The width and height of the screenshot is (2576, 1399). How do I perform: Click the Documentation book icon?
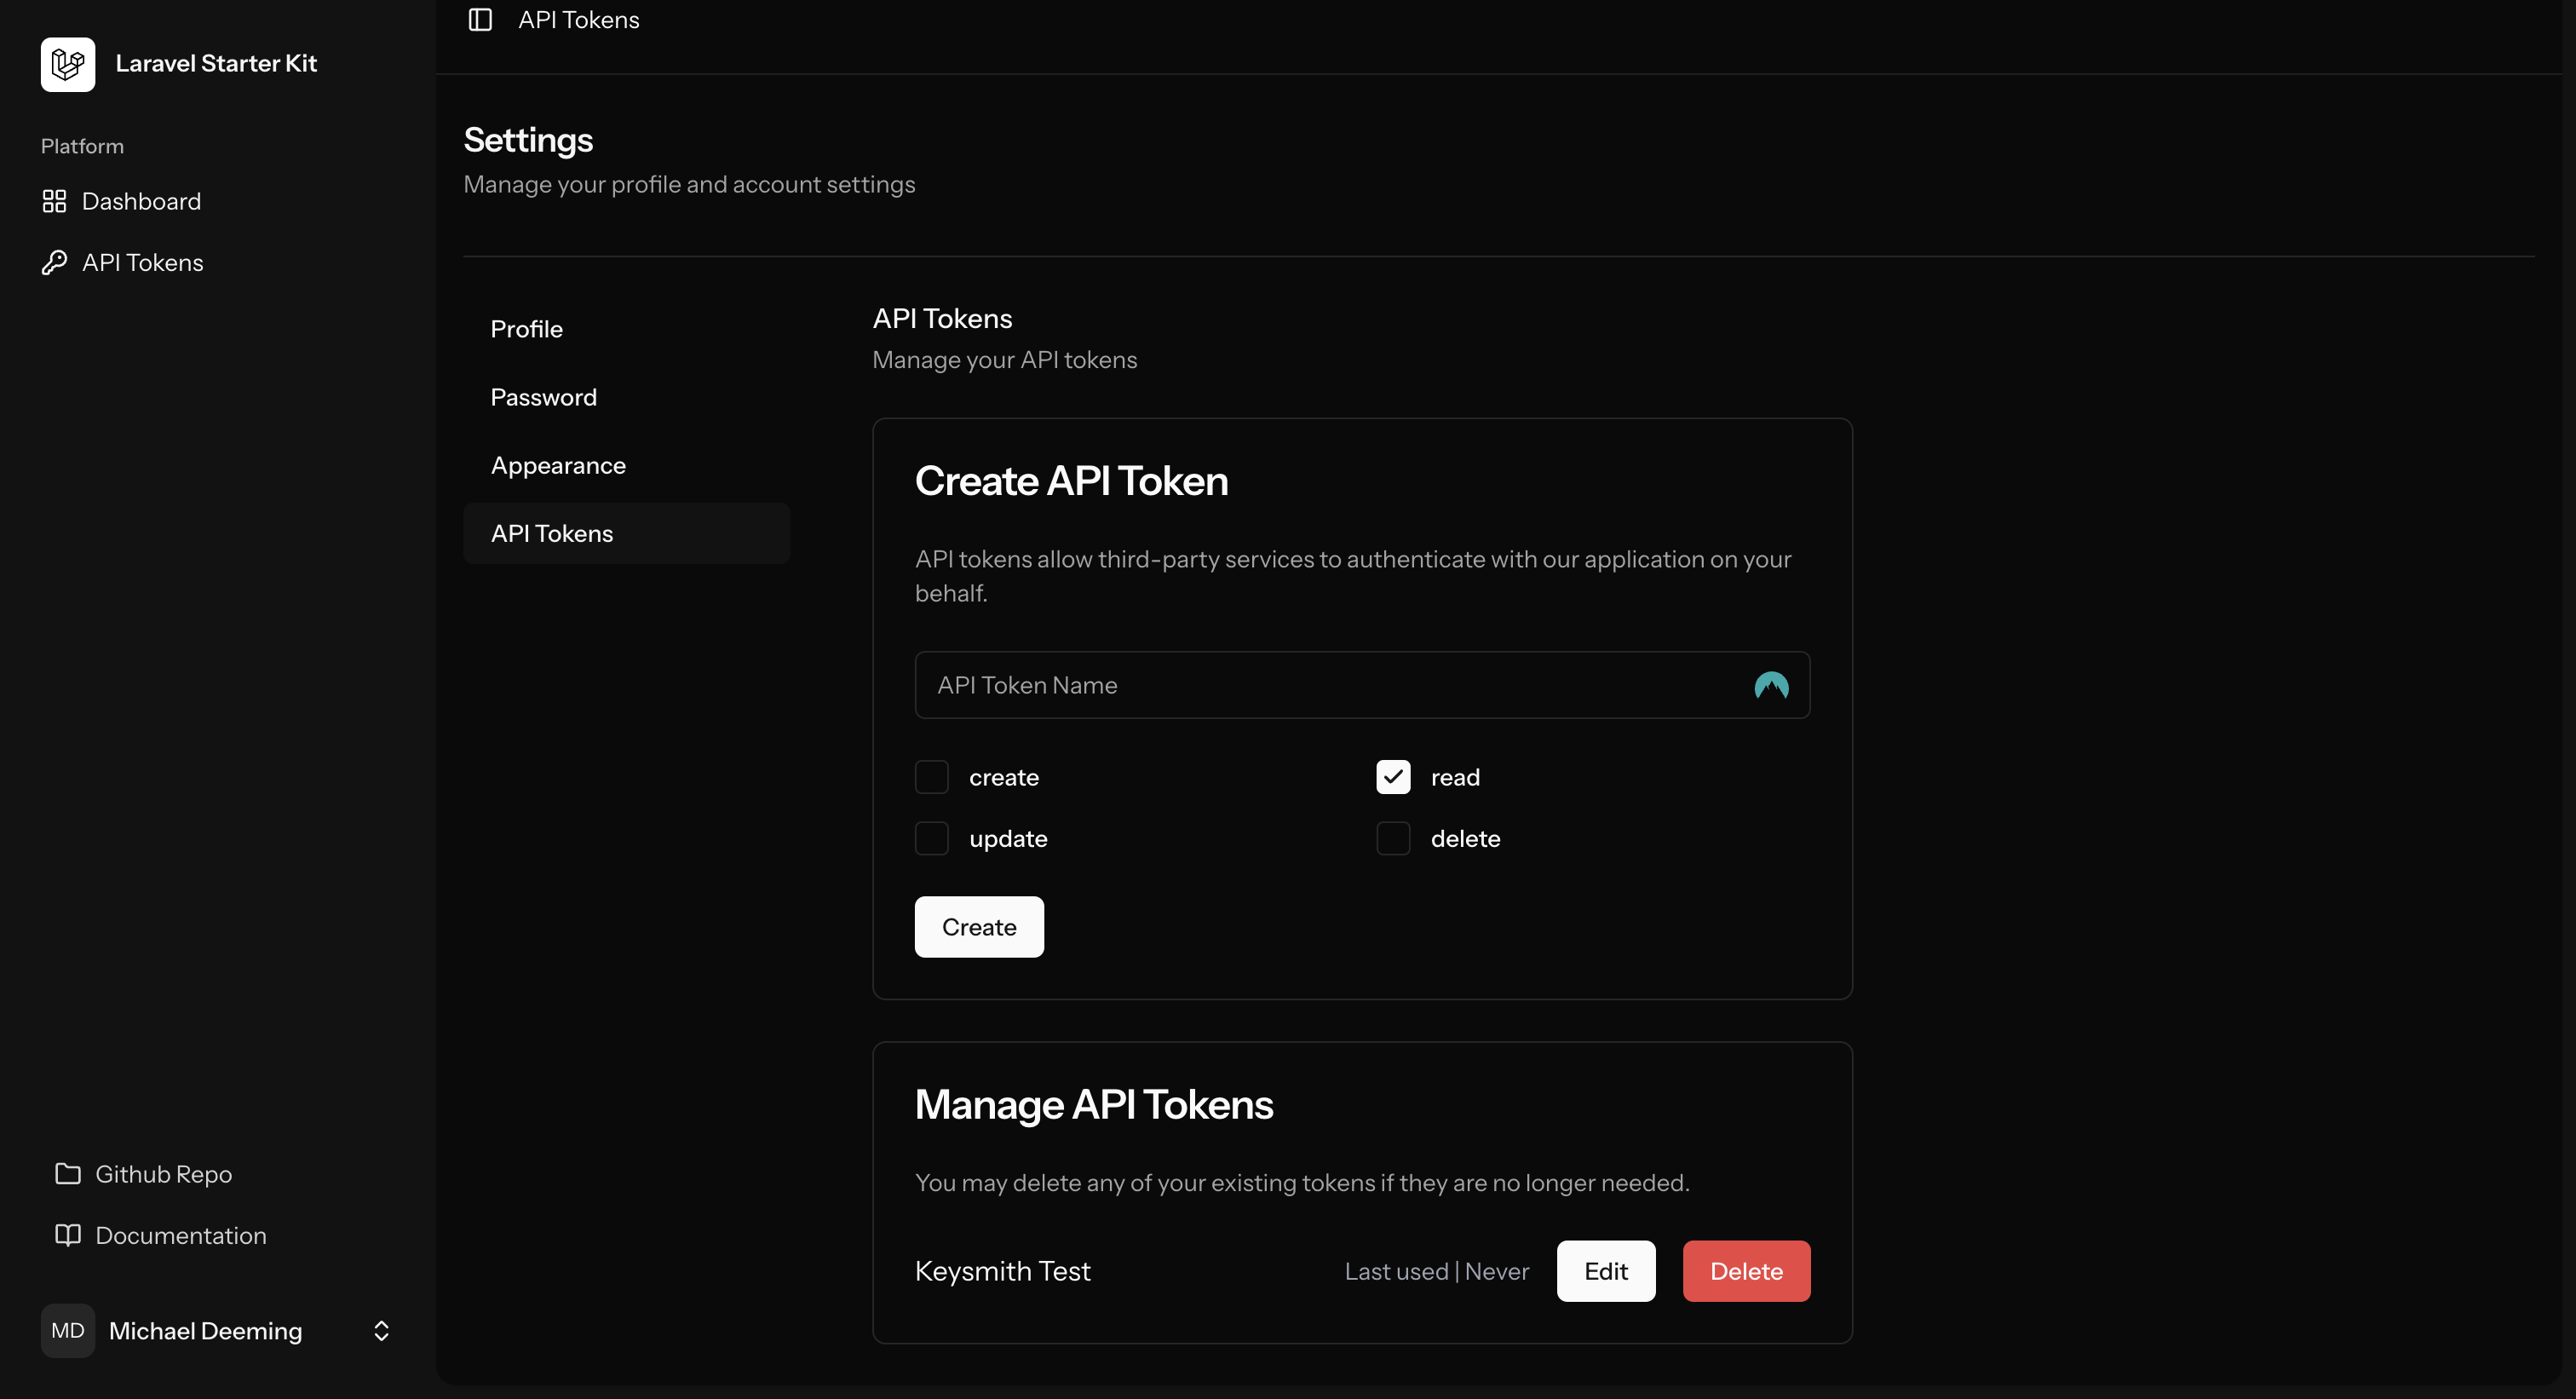point(68,1235)
